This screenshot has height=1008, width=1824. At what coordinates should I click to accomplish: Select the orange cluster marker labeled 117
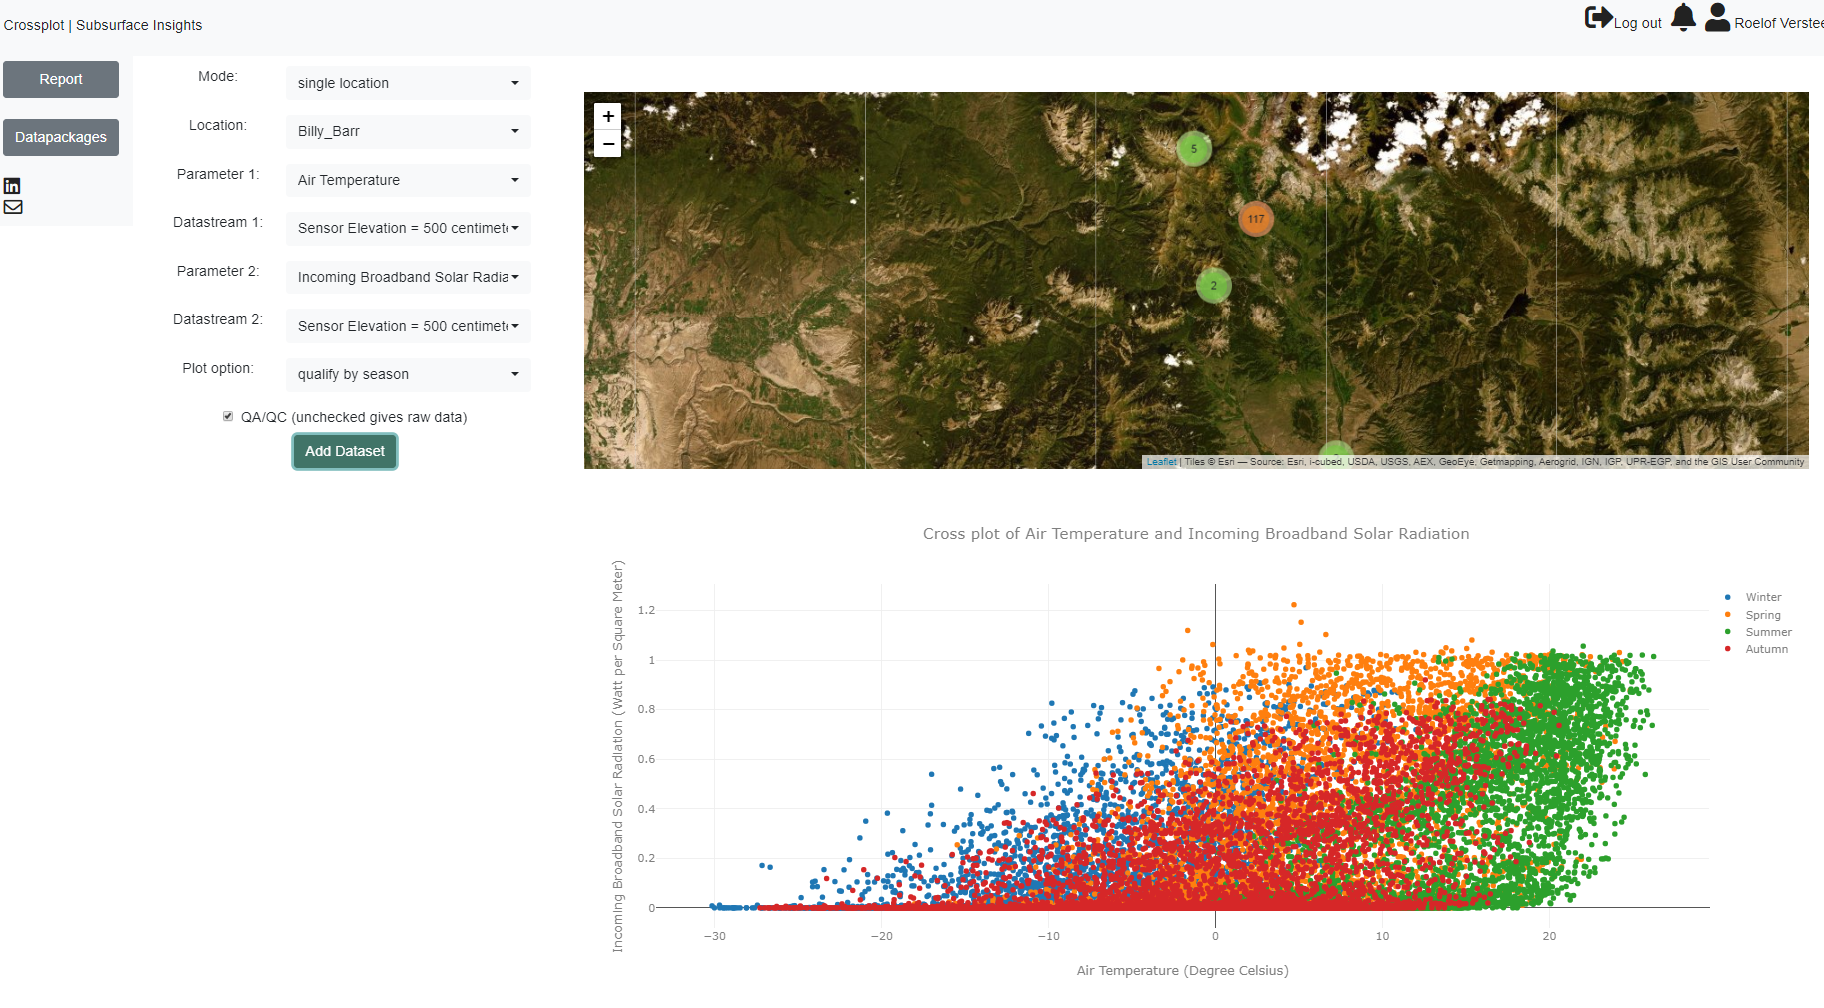(x=1256, y=219)
